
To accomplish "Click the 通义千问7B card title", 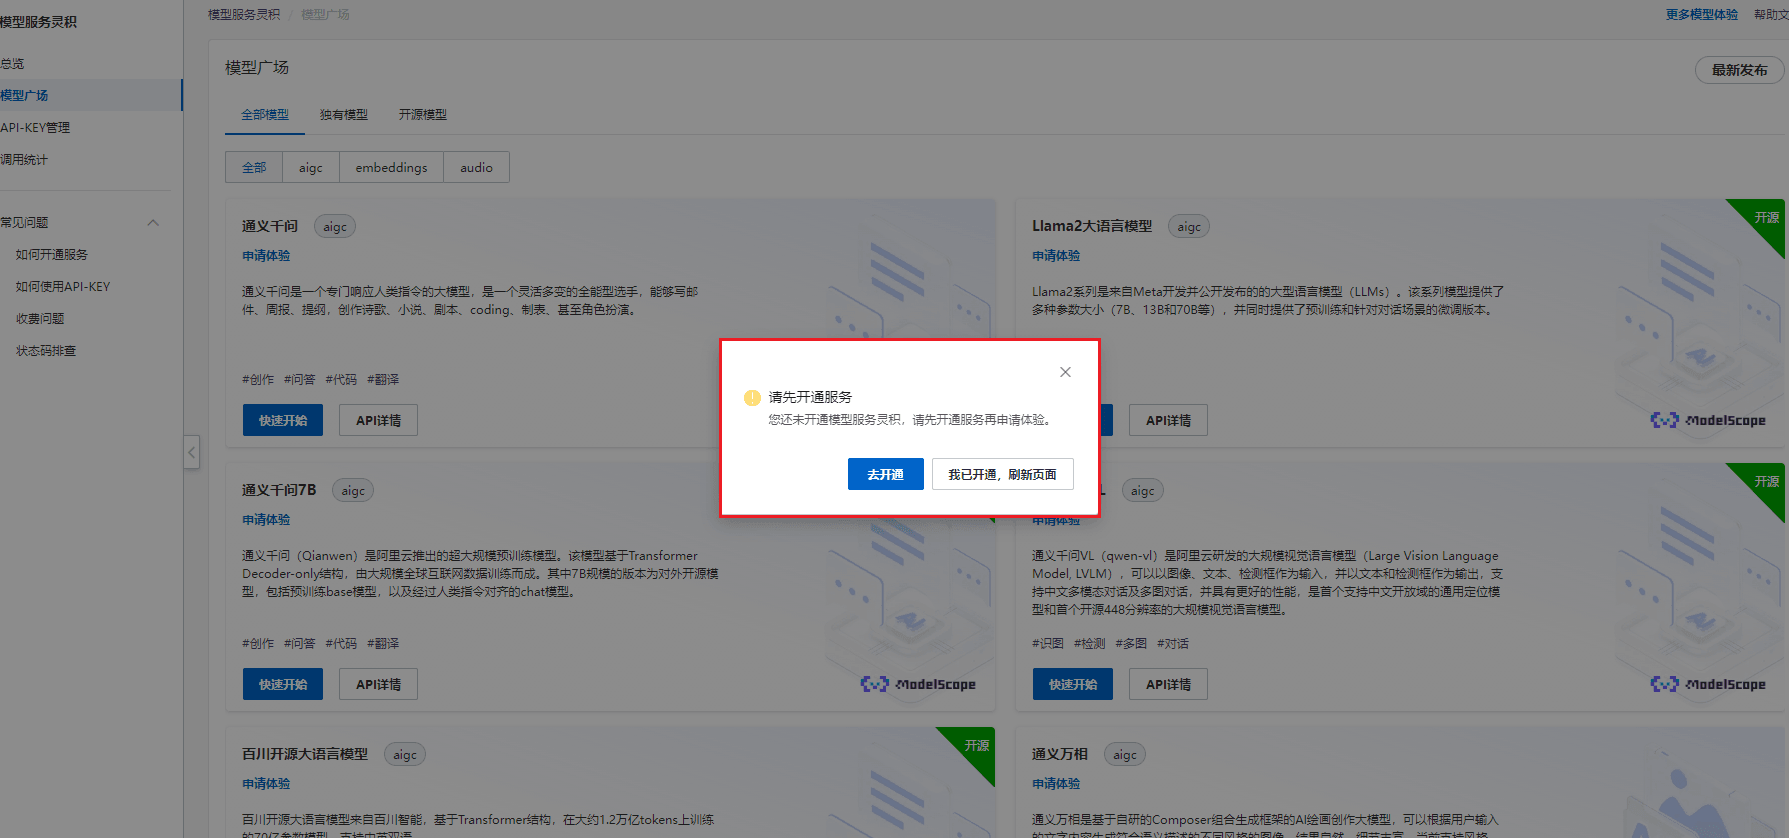I will coord(279,490).
